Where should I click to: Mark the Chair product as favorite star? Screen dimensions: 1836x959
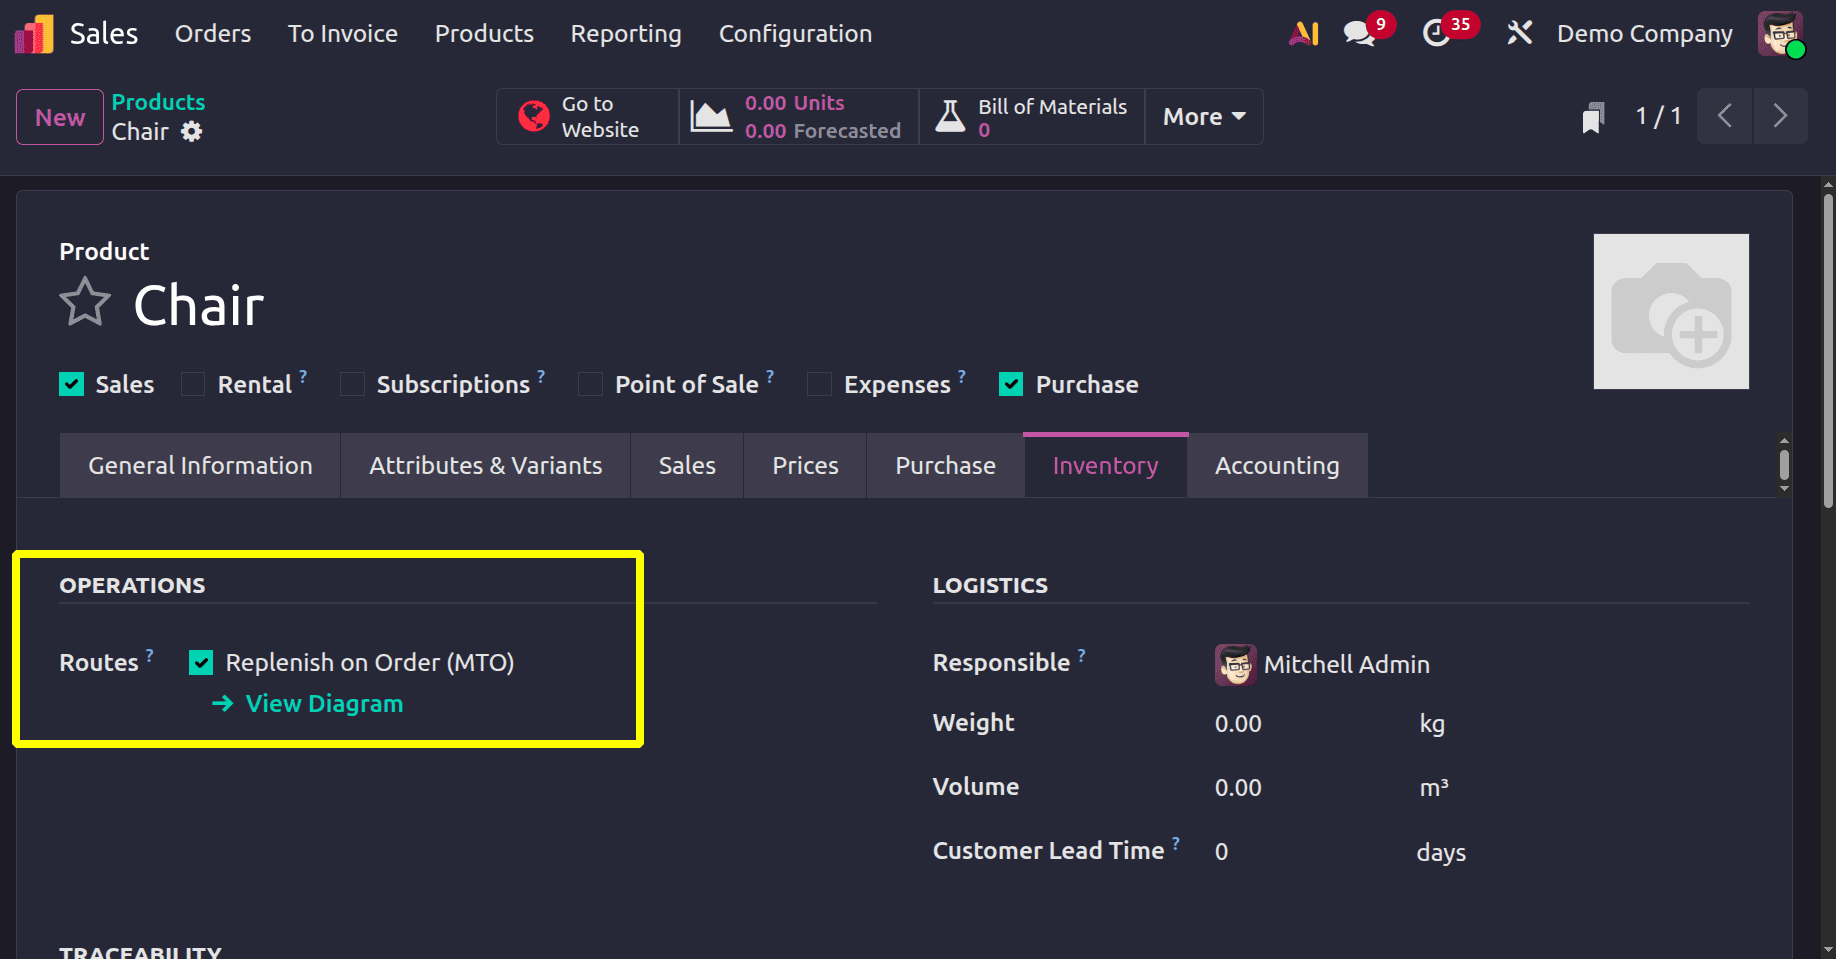point(85,302)
